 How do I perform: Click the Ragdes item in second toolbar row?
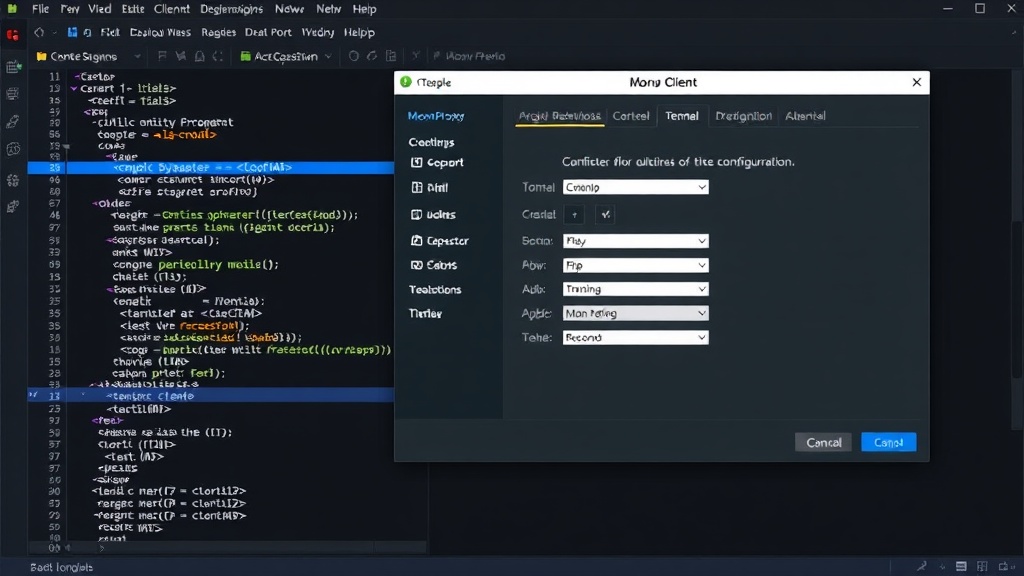(x=218, y=32)
